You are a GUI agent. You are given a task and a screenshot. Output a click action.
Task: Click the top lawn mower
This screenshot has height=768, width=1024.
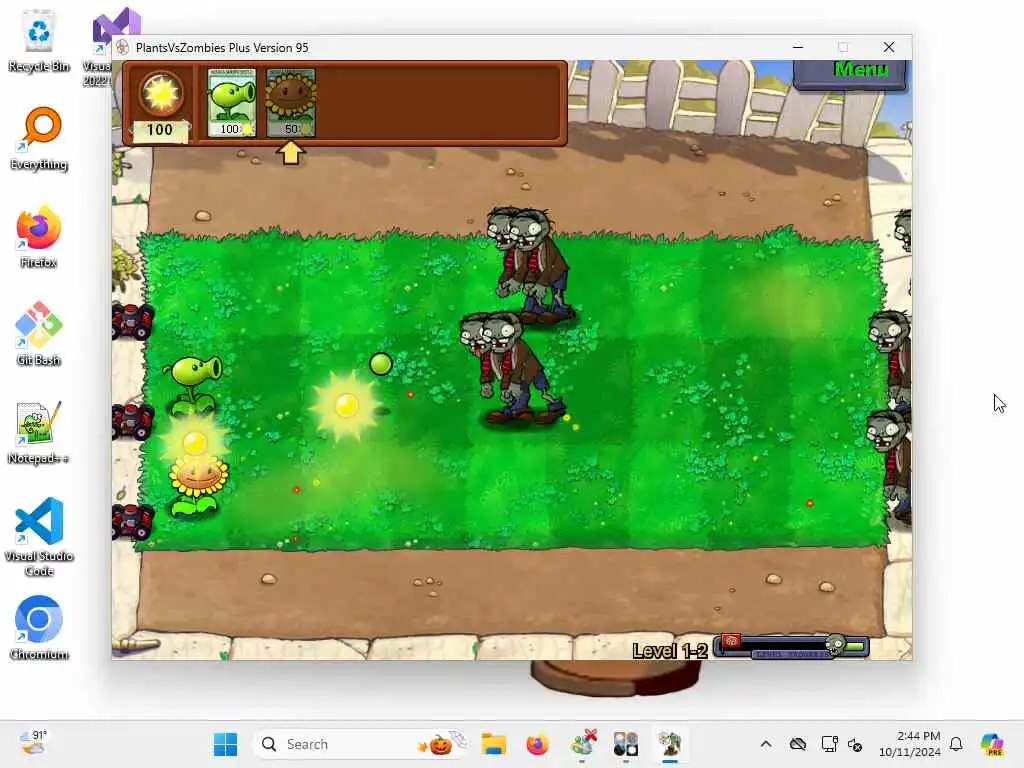133,321
